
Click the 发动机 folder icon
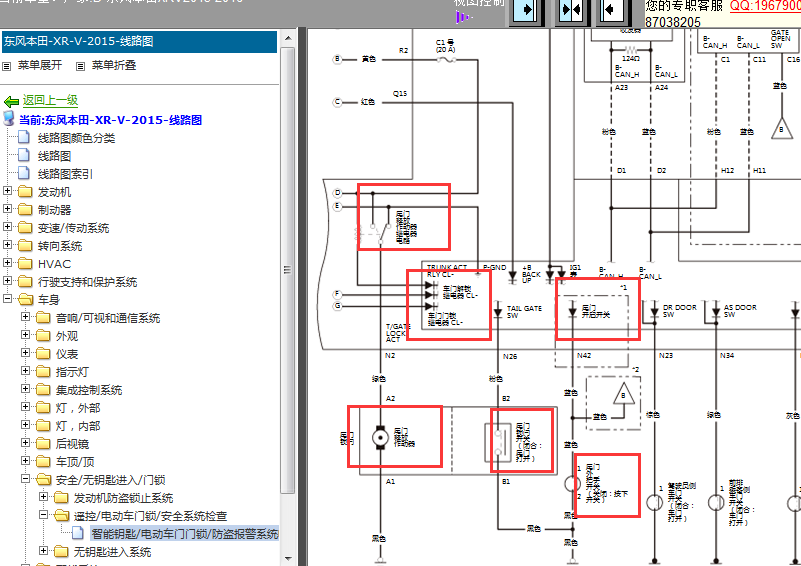coord(25,192)
